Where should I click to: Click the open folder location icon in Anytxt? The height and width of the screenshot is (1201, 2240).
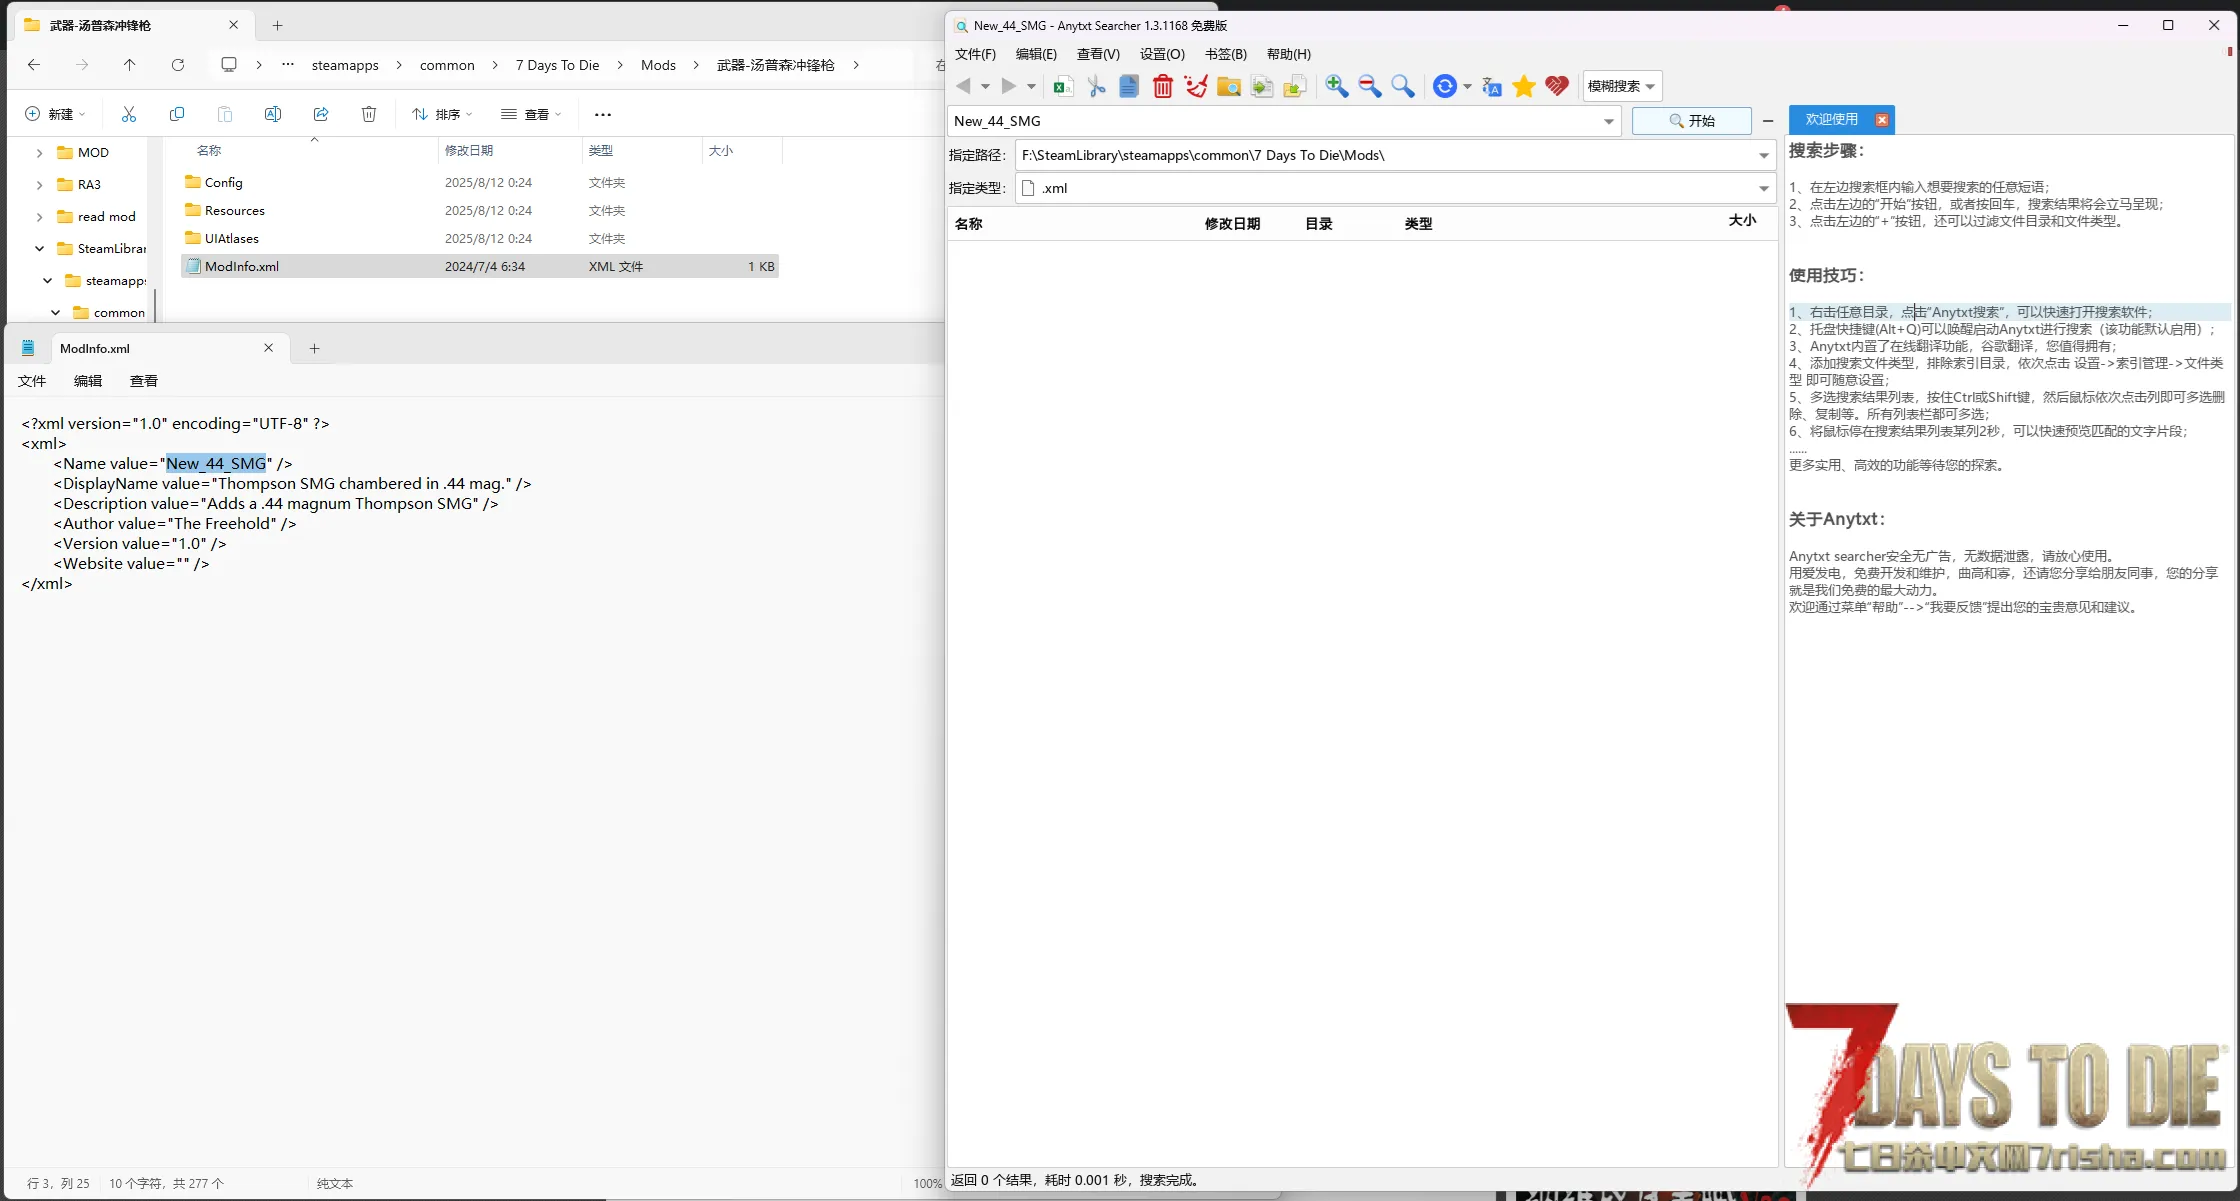coord(1229,86)
